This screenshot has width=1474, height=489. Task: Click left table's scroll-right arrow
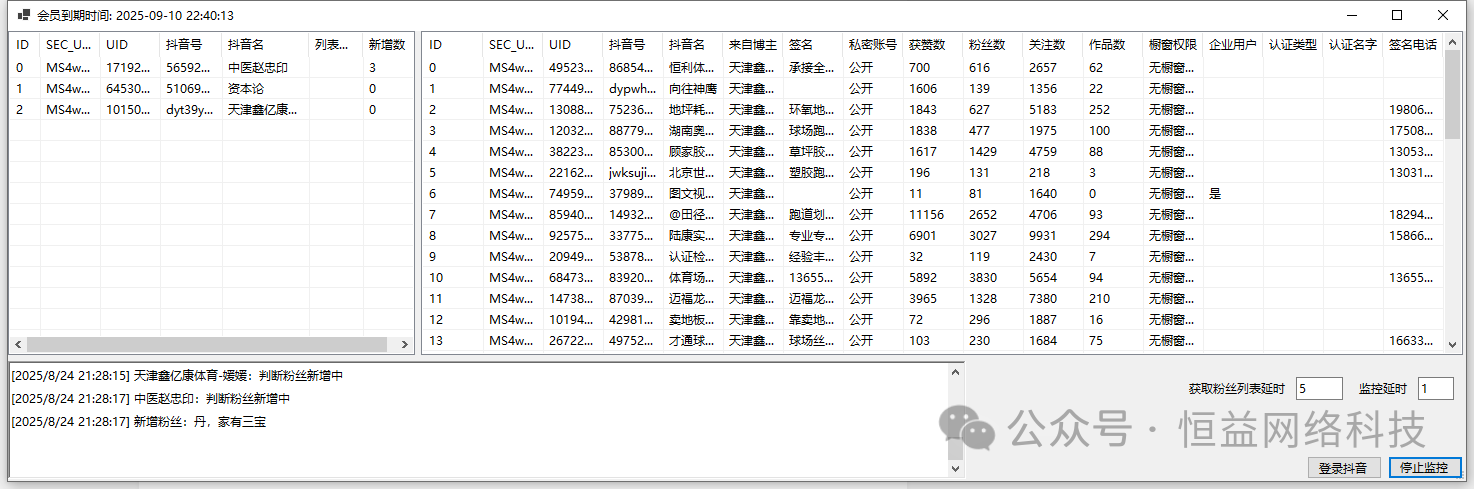pos(405,344)
